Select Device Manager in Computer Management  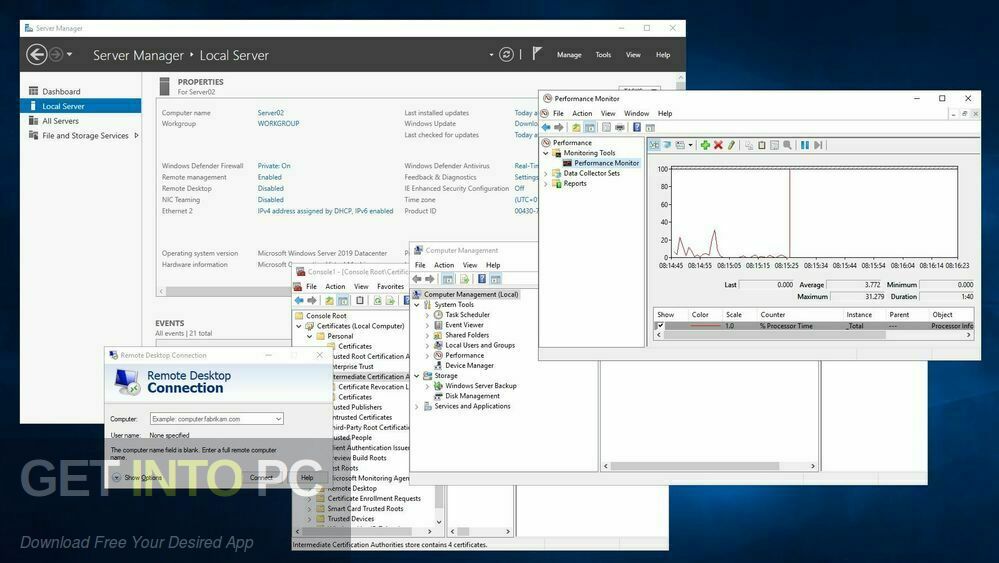click(x=470, y=366)
